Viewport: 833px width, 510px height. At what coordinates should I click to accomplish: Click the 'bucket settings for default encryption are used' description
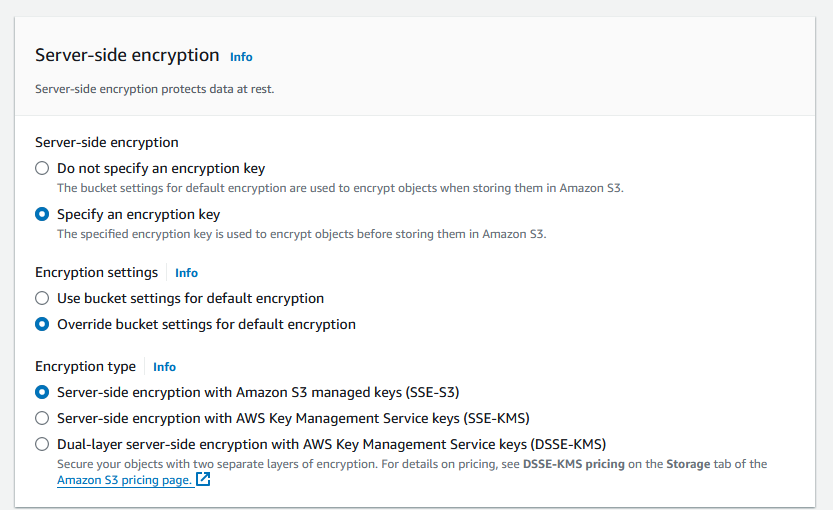tap(340, 188)
